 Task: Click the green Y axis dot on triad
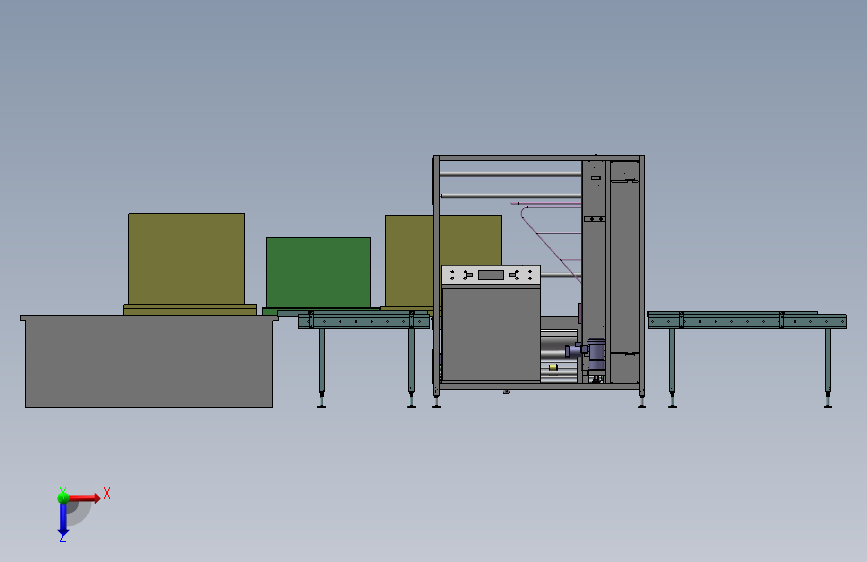[63, 498]
